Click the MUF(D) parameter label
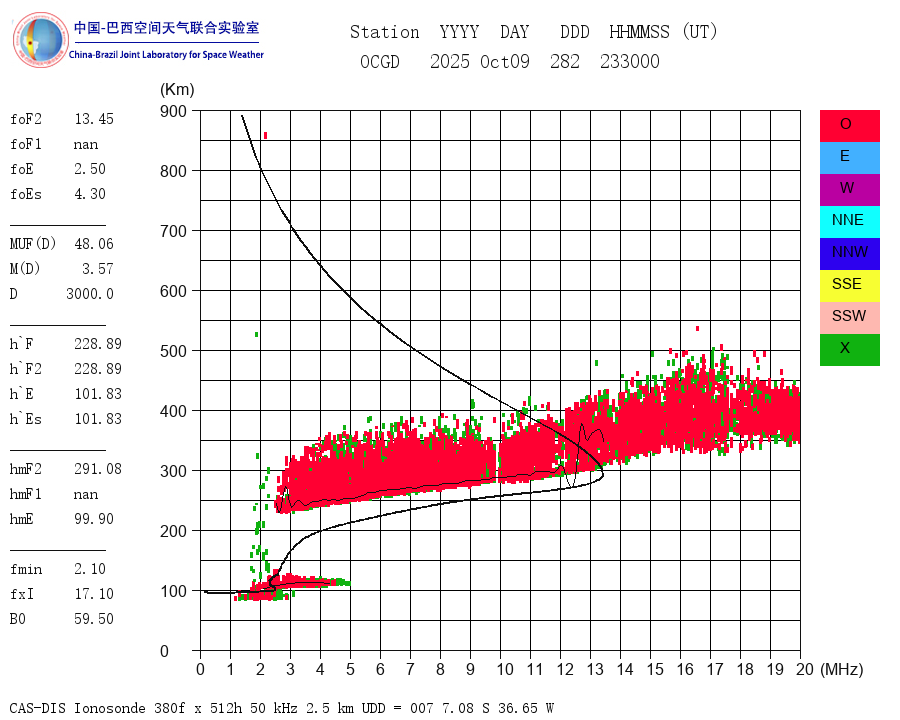This screenshot has width=900, height=720. (x=33, y=244)
